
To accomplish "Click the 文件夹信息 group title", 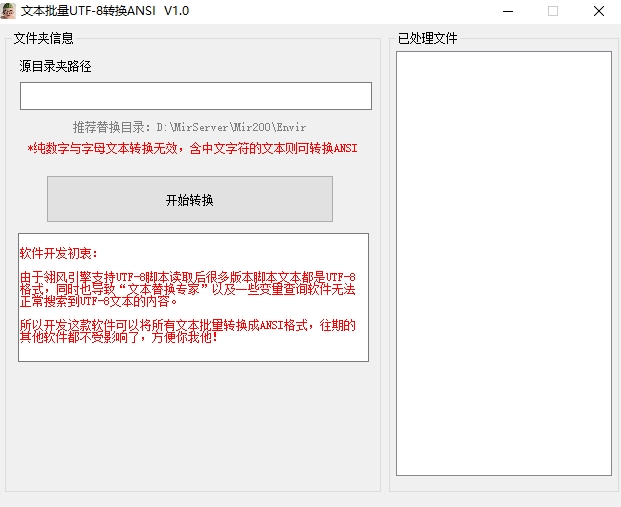I will pyautogui.click(x=43, y=39).
